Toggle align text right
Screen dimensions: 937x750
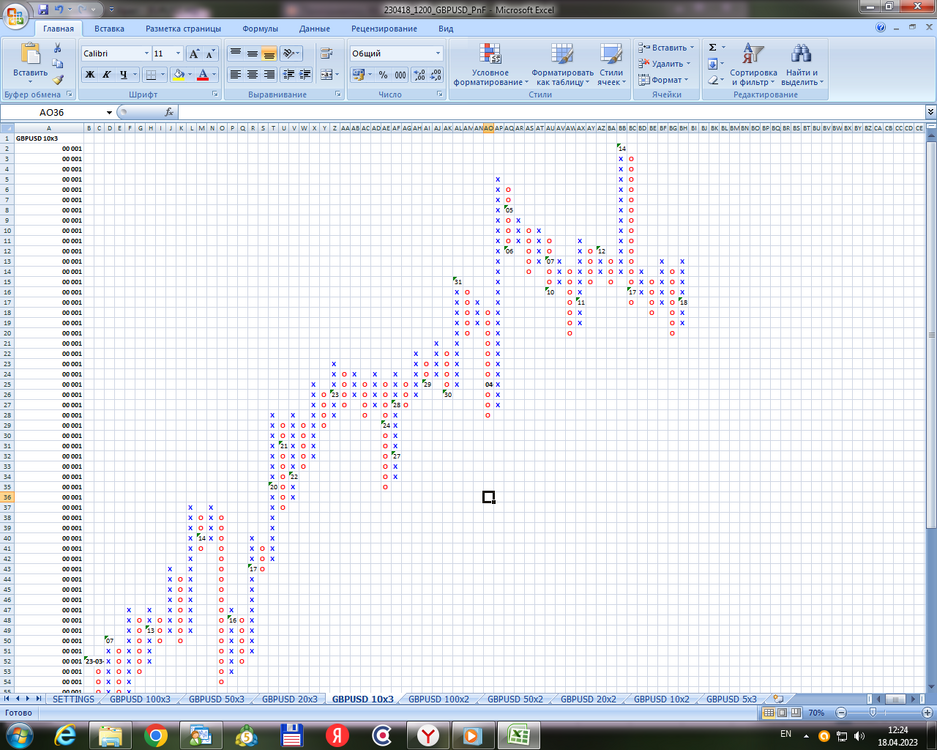click(x=269, y=75)
